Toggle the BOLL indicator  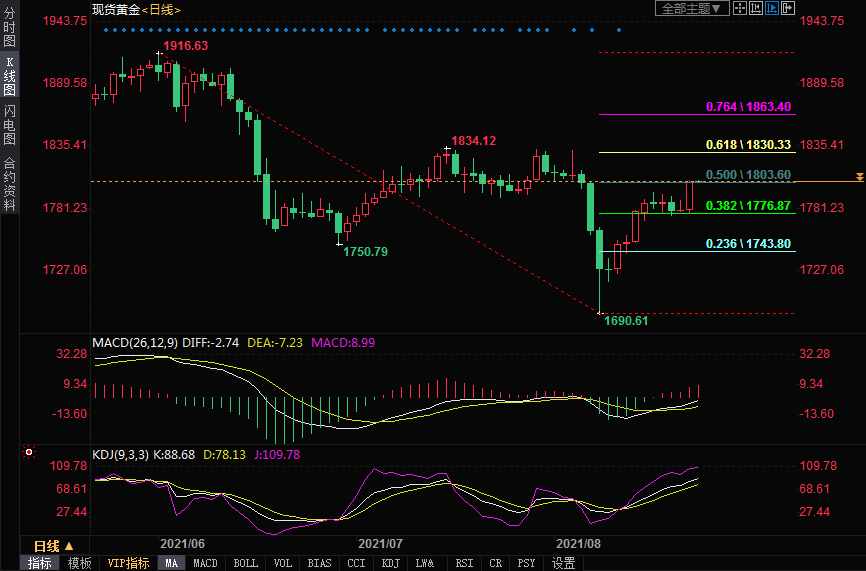[x=245, y=564]
